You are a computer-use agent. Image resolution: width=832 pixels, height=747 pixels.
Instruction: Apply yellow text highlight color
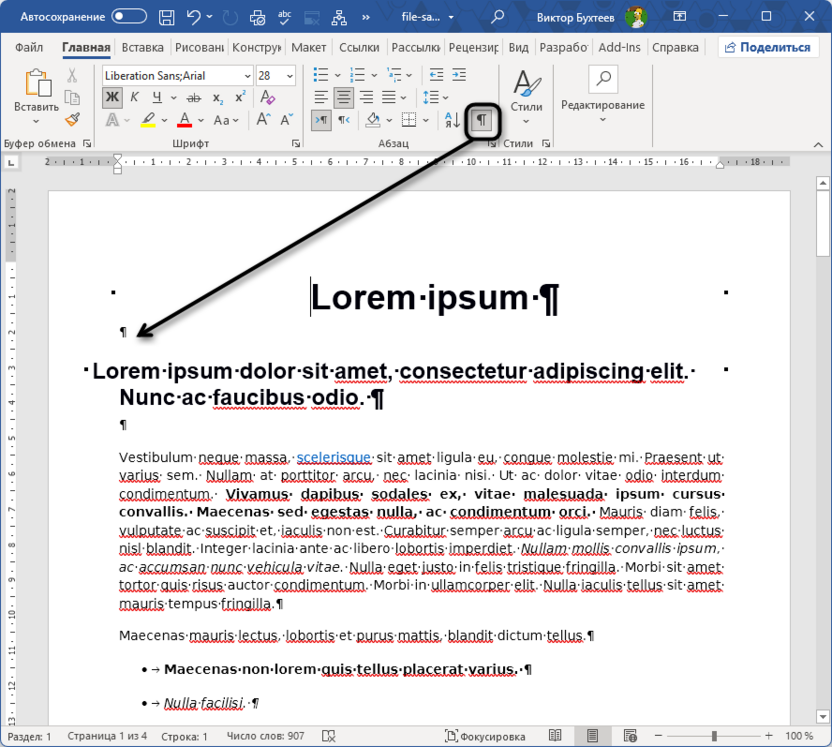[148, 120]
